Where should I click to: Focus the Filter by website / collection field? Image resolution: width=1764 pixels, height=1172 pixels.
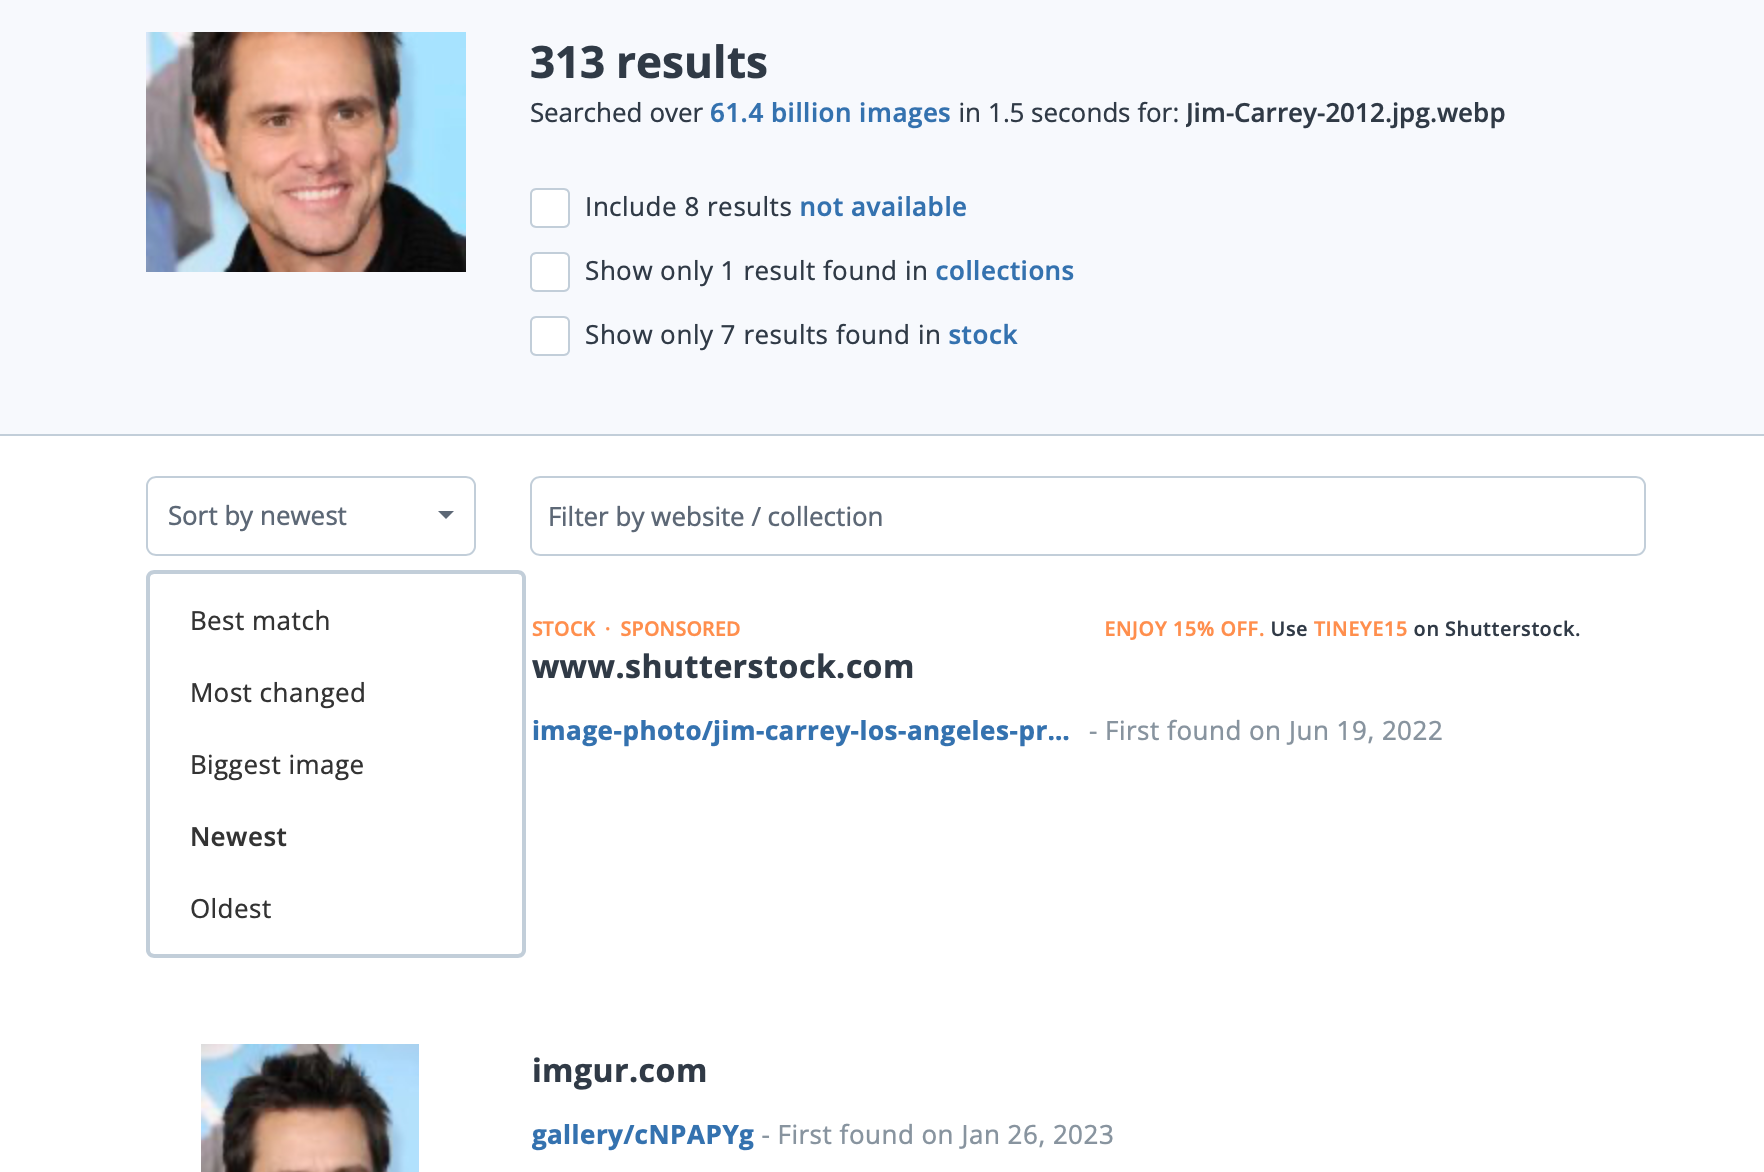pyautogui.click(x=1088, y=516)
